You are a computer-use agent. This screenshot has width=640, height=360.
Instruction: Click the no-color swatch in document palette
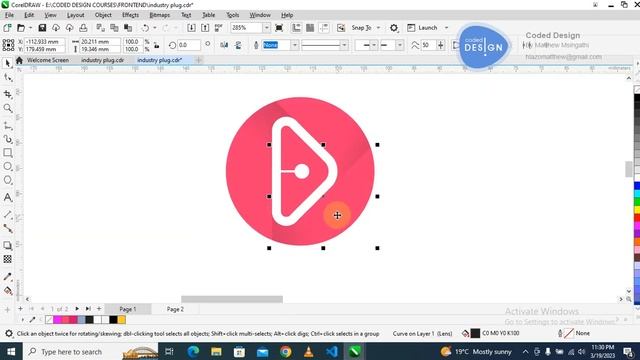49,320
